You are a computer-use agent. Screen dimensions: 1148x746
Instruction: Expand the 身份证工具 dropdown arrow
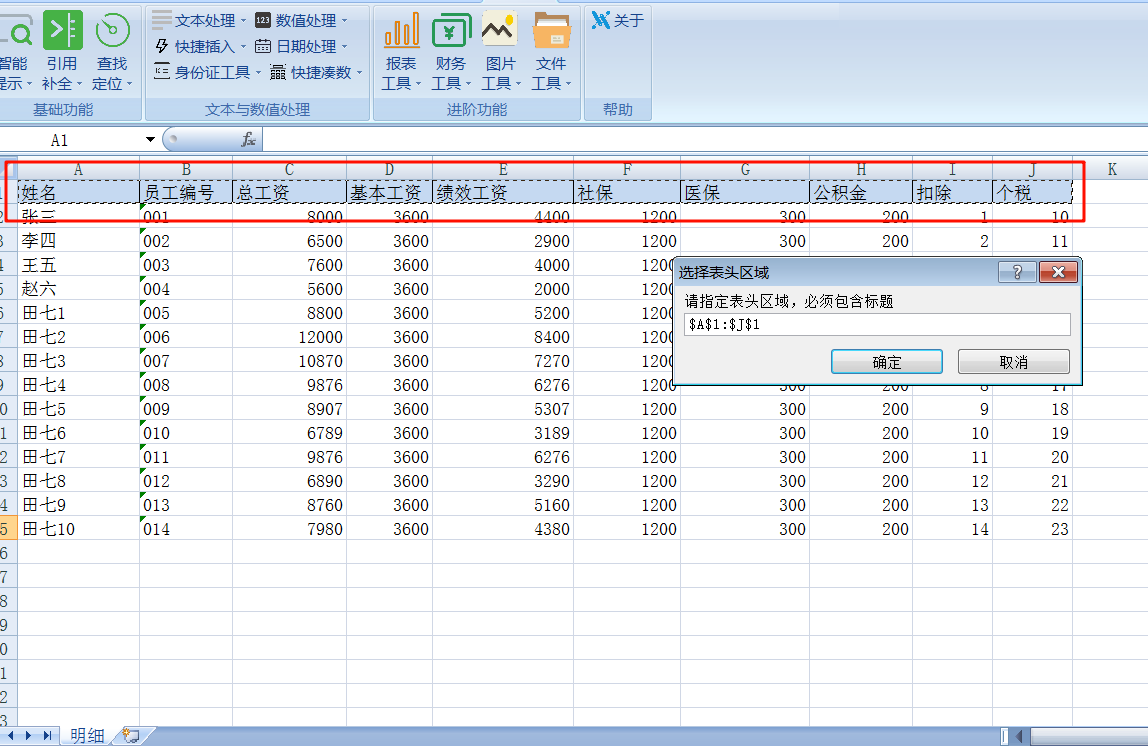258,72
